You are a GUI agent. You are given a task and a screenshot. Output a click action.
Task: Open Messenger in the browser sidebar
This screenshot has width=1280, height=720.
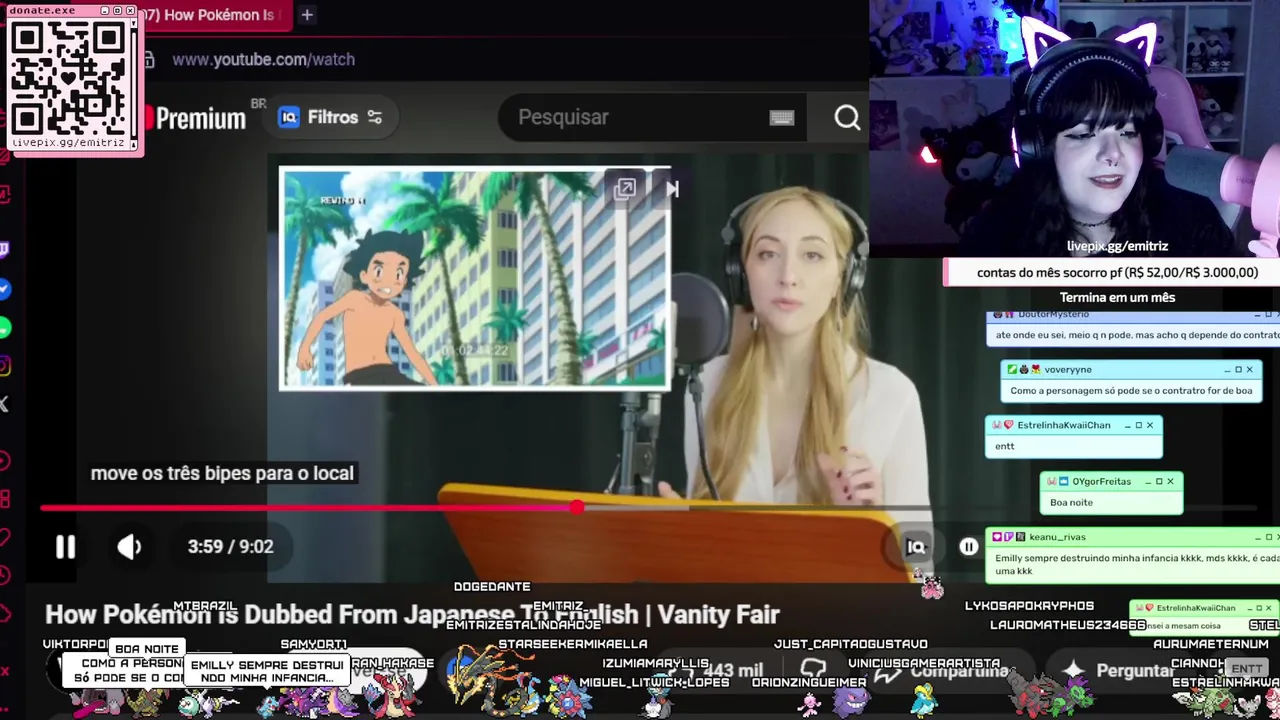pyautogui.click(x=5, y=289)
